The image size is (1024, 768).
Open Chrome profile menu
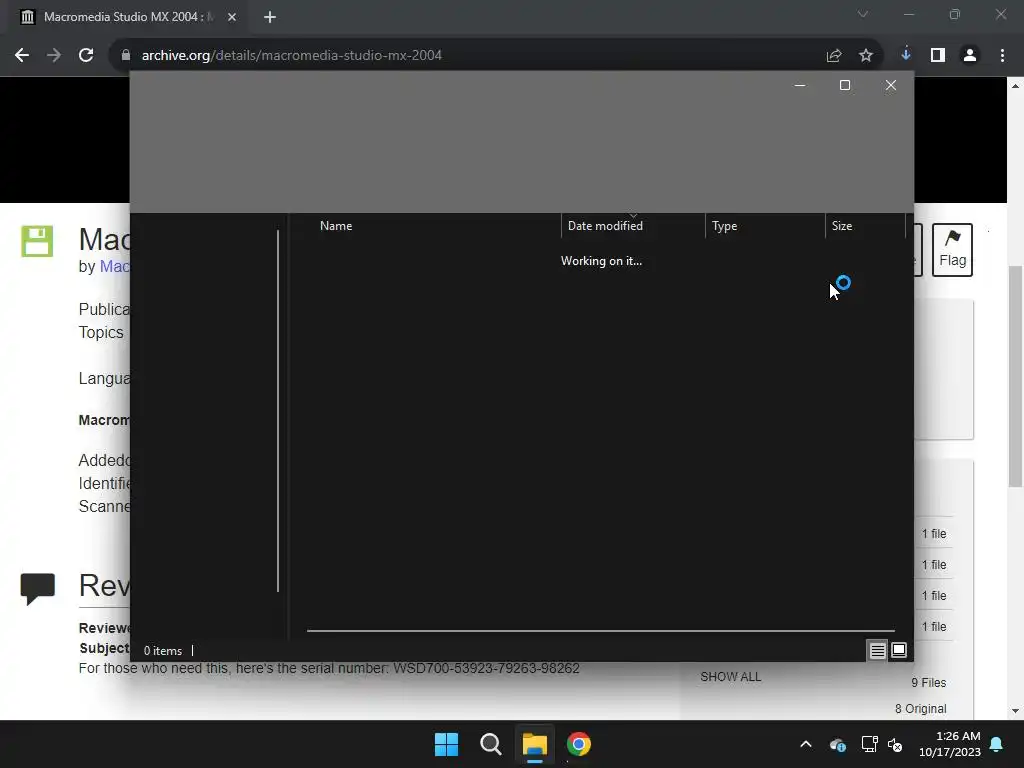point(970,56)
